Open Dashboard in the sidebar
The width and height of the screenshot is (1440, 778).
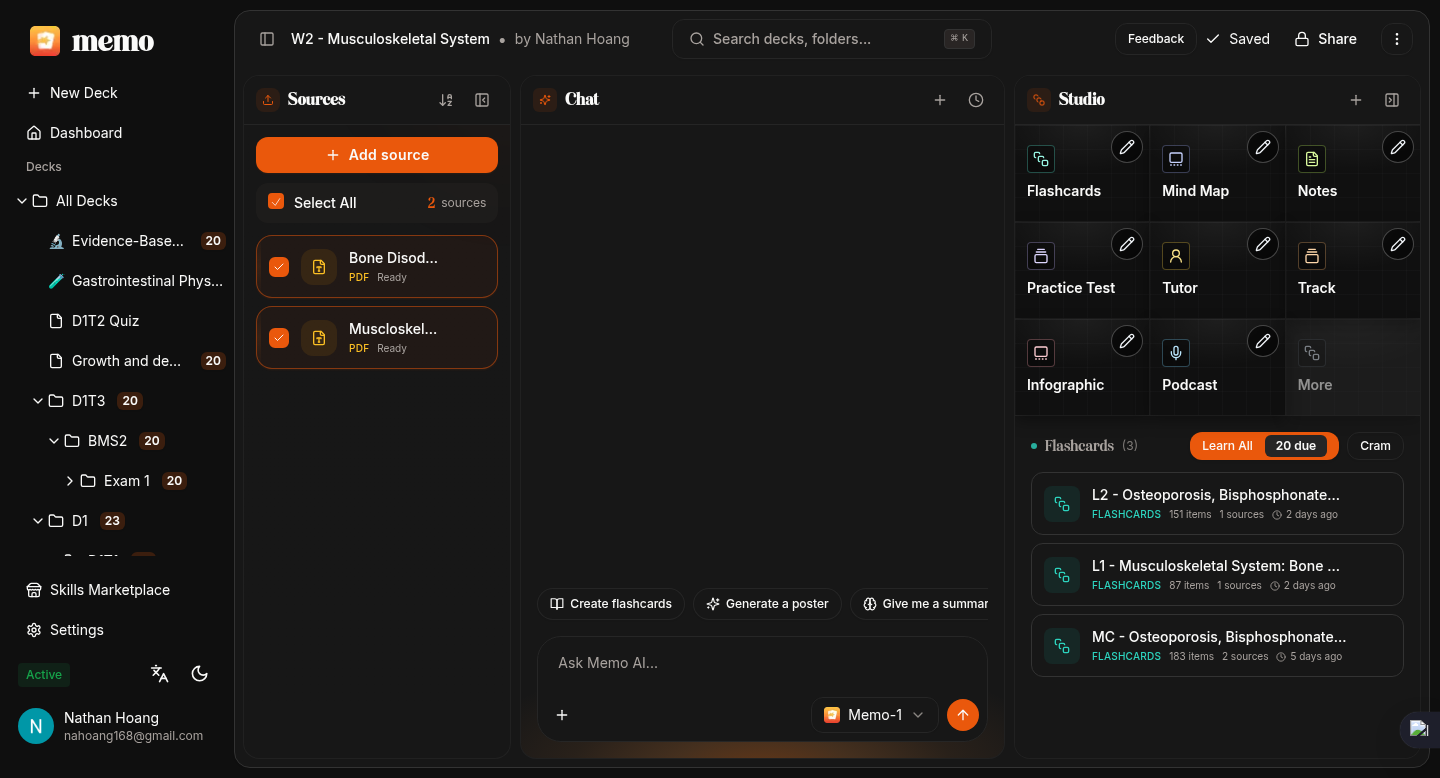point(86,133)
